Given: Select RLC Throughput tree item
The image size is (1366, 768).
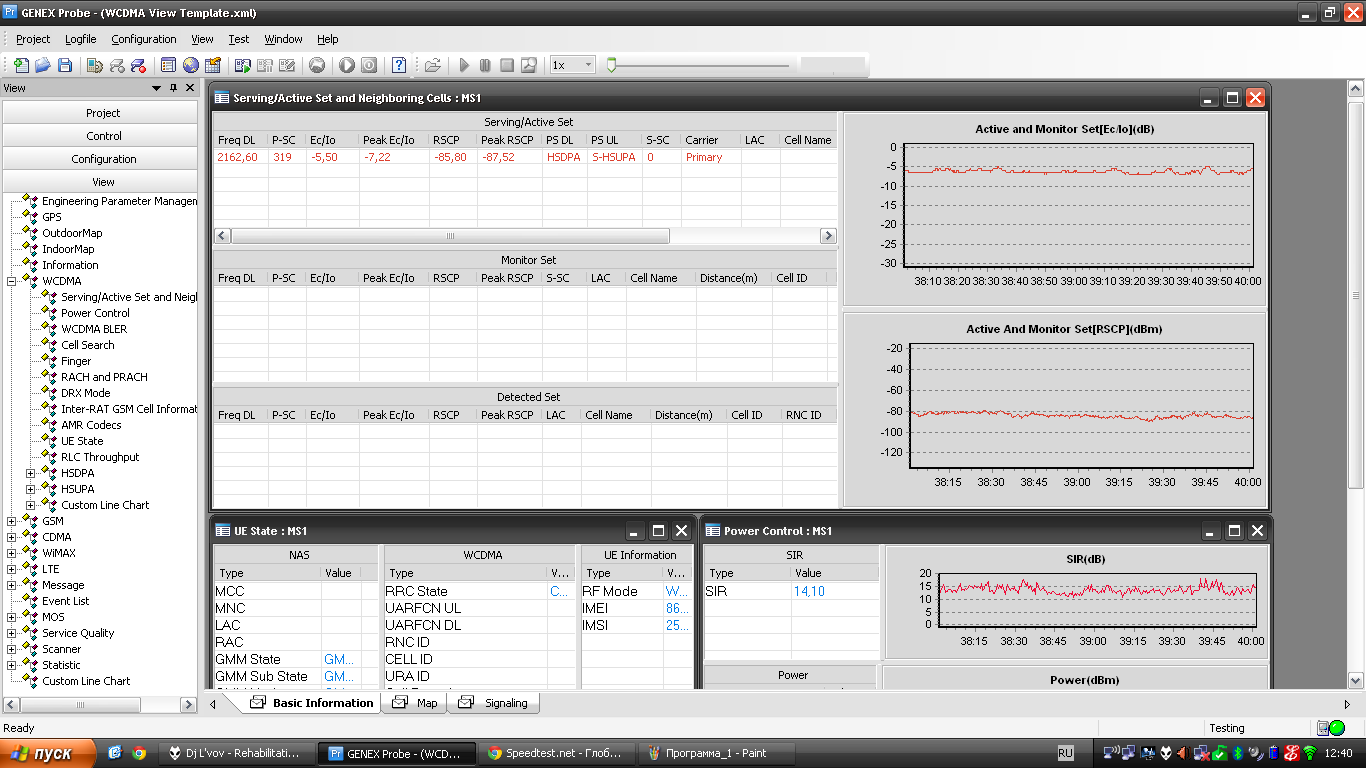Looking at the screenshot, I should (x=100, y=457).
